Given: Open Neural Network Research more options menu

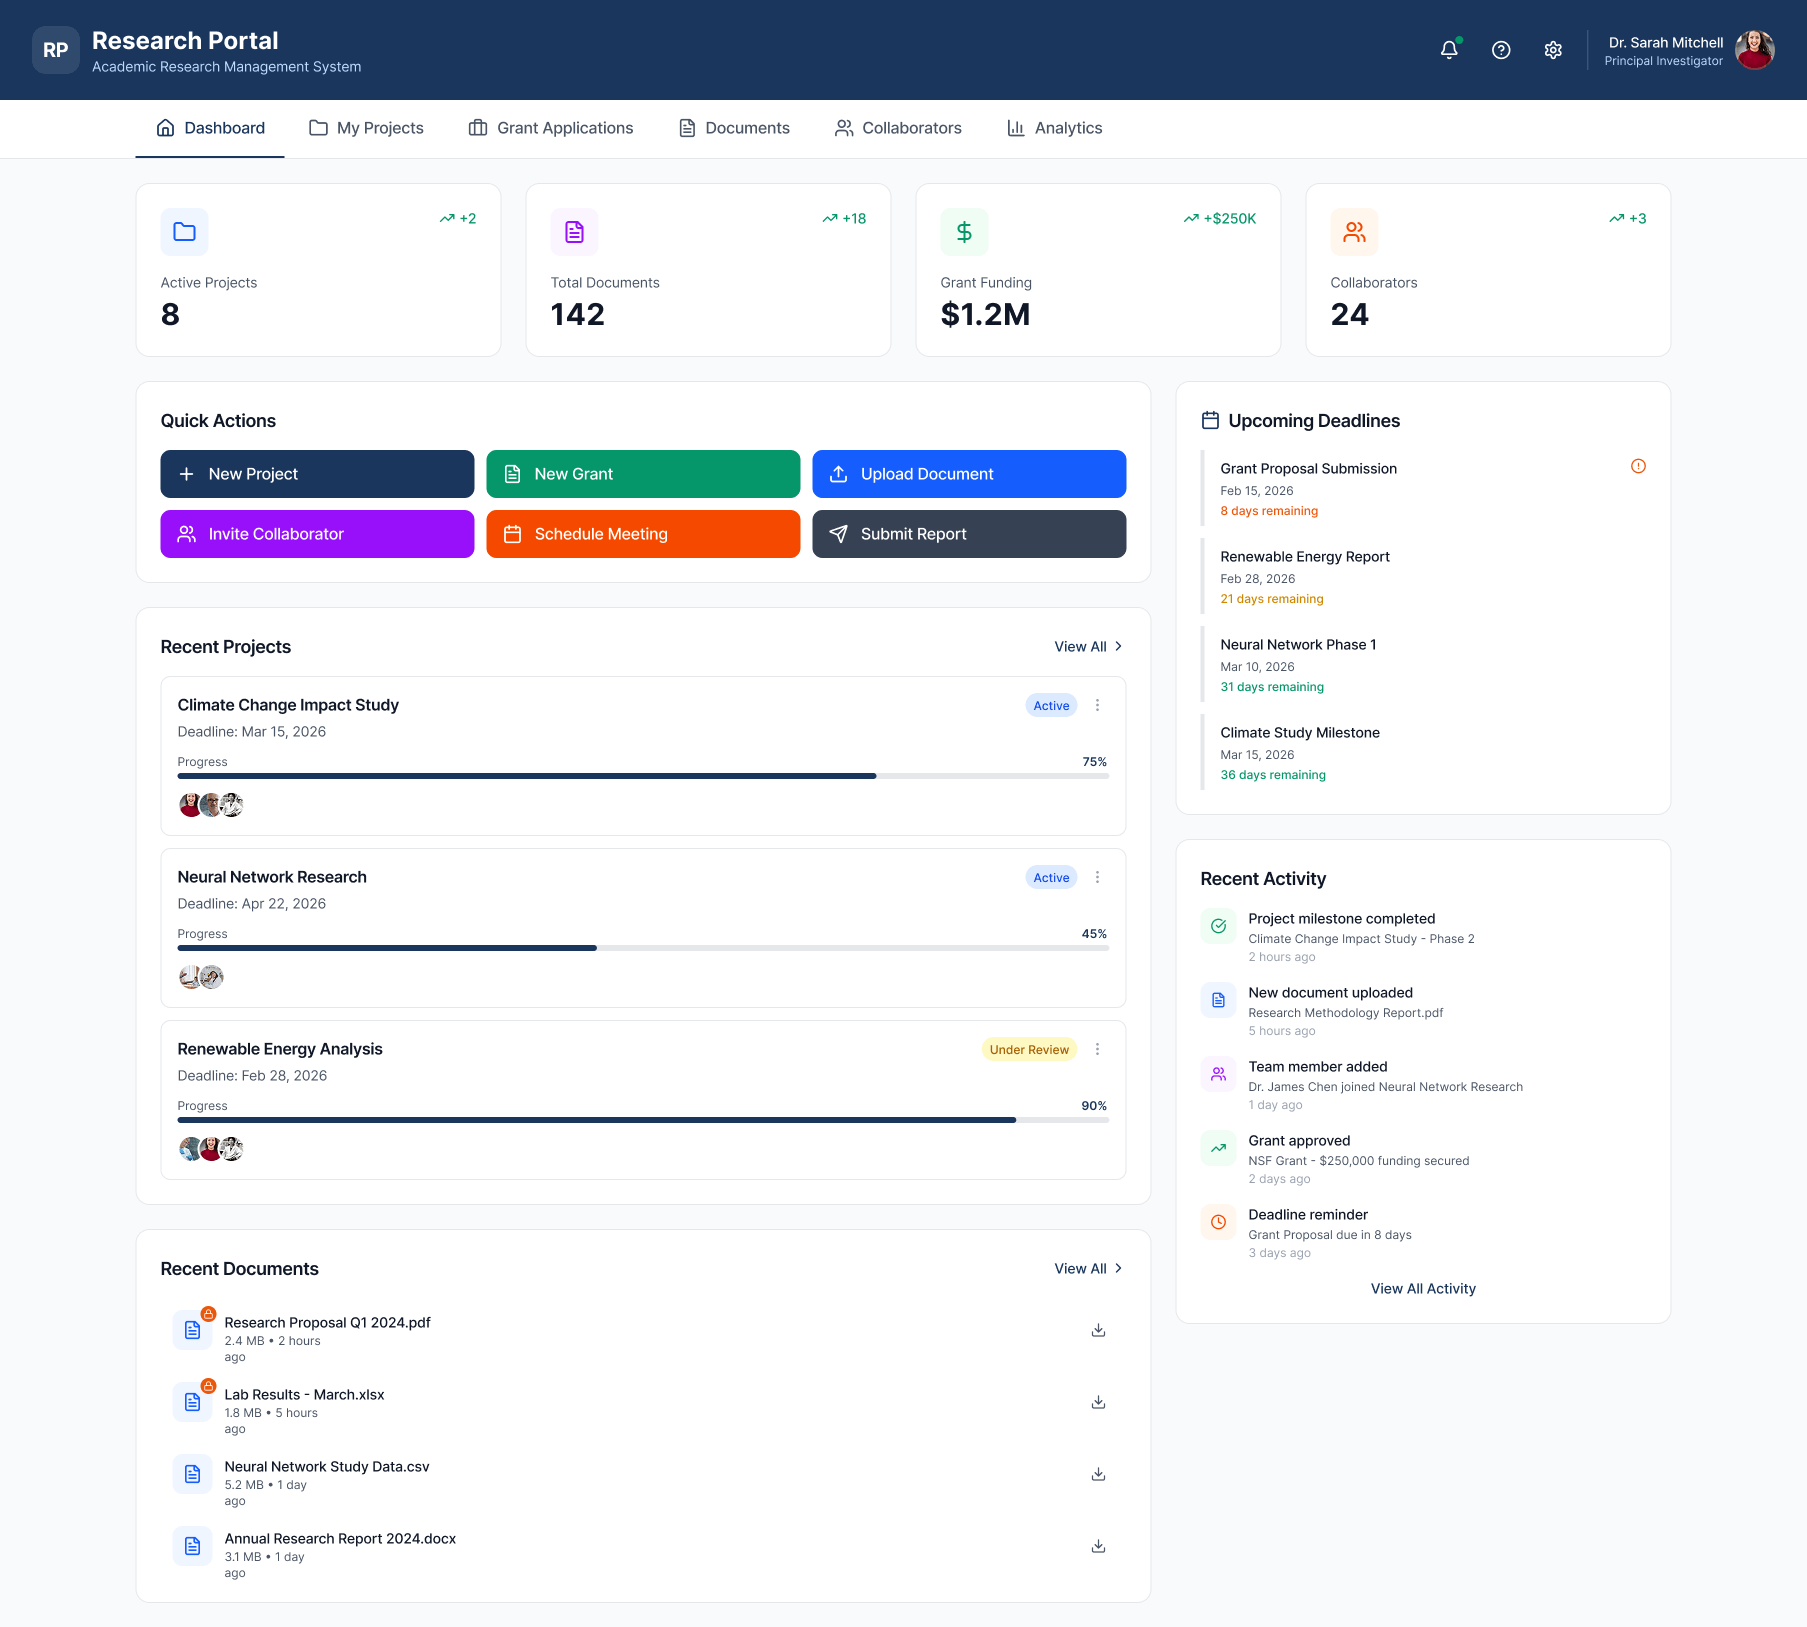Looking at the screenshot, I should pos(1097,877).
